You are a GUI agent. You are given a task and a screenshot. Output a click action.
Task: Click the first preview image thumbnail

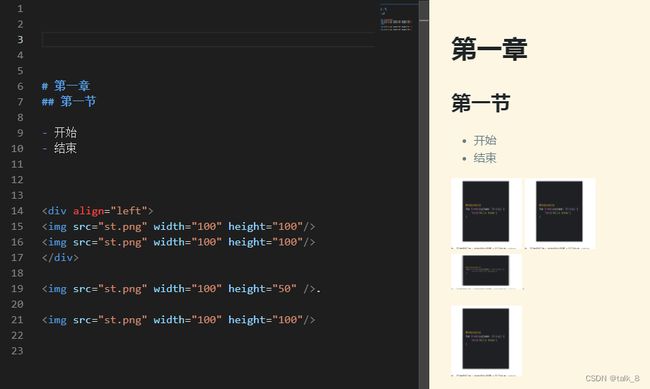pyautogui.click(x=486, y=214)
